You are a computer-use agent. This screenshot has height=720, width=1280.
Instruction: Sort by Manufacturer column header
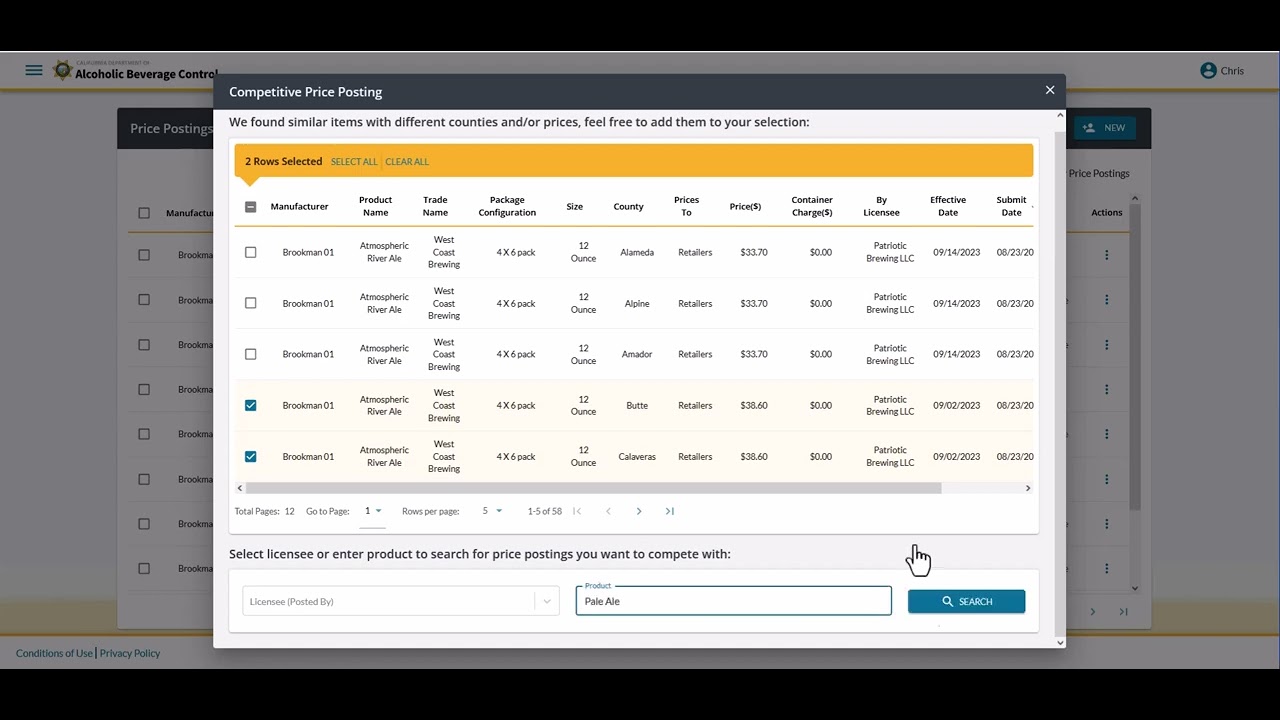pyautogui.click(x=299, y=206)
